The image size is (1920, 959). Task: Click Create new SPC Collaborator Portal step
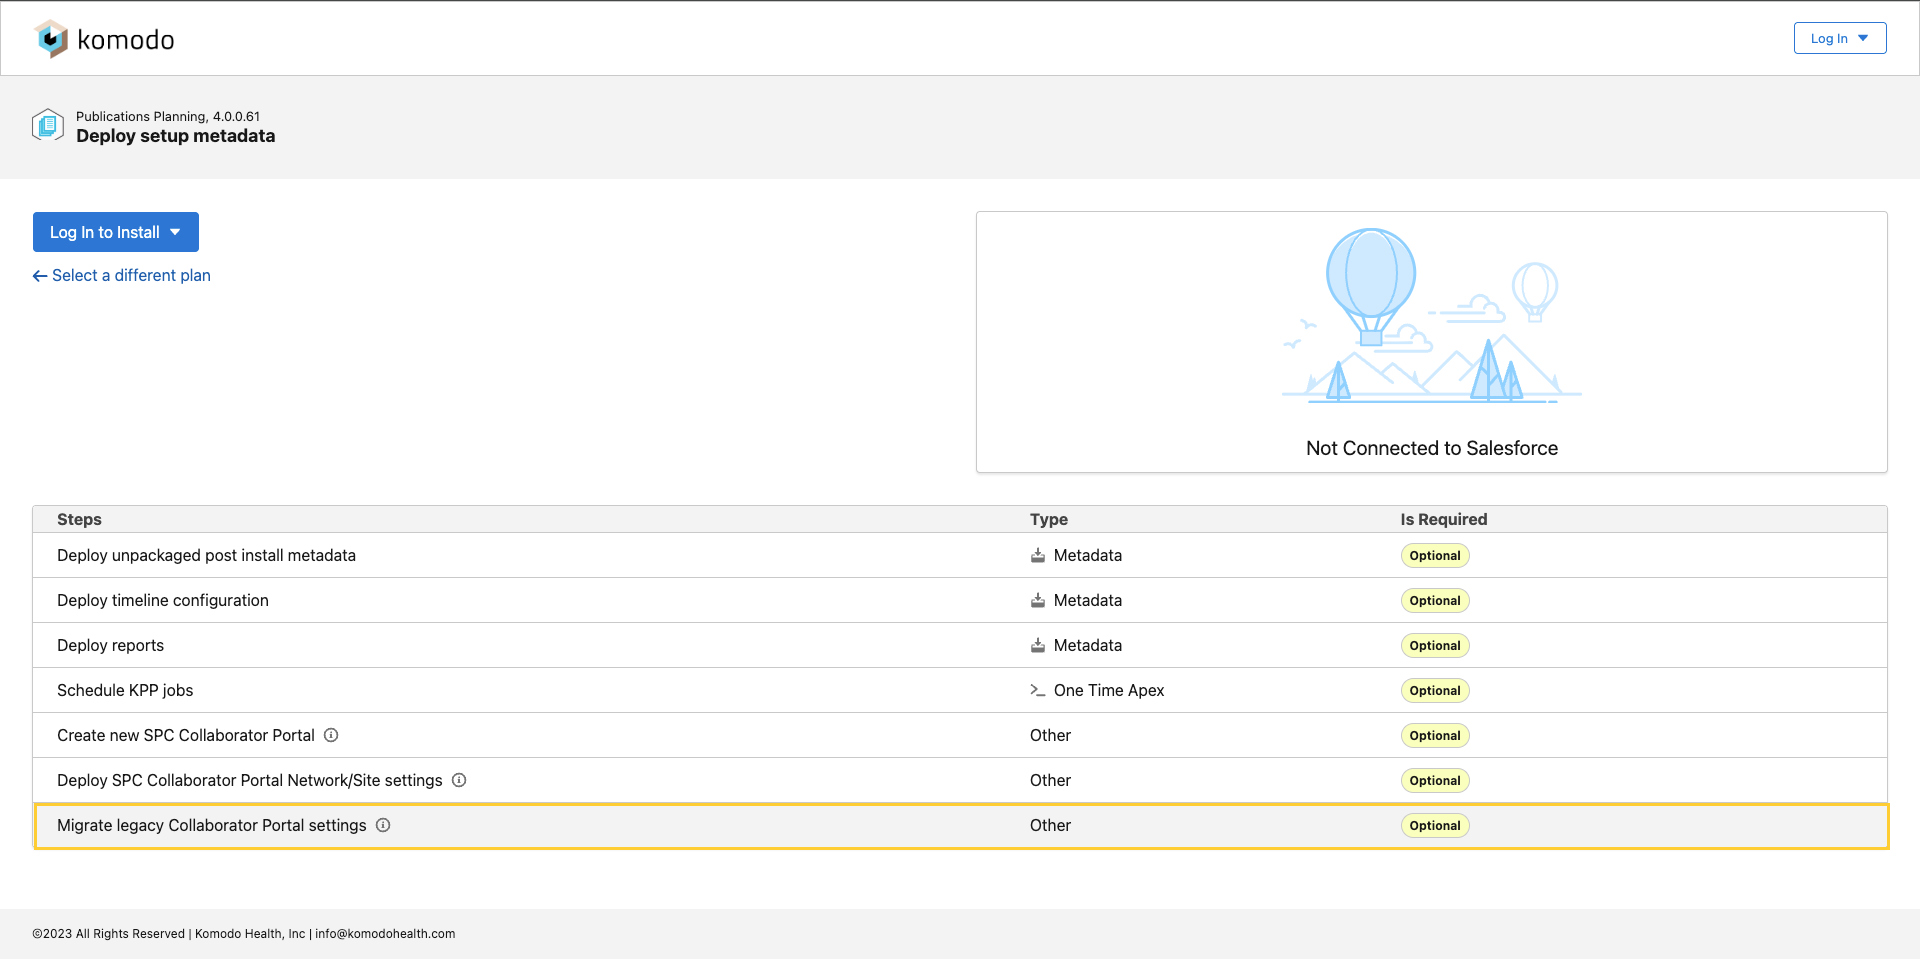pos(186,735)
